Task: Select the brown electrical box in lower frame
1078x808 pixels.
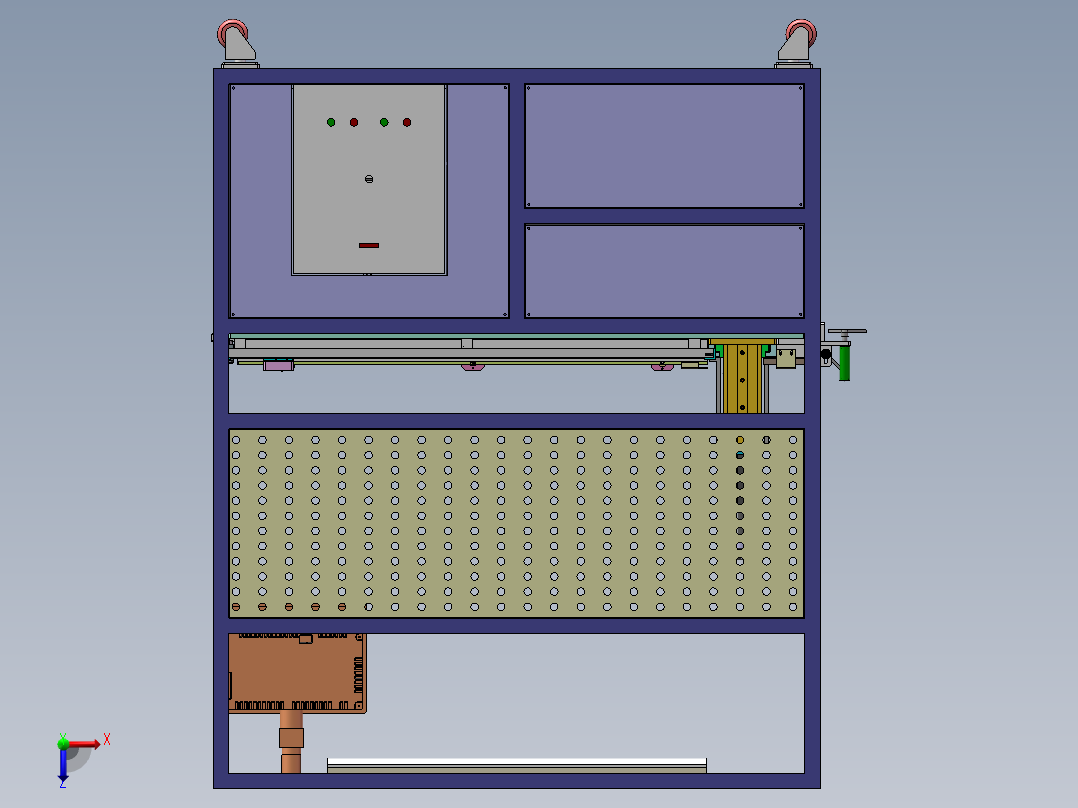Action: pos(297,673)
